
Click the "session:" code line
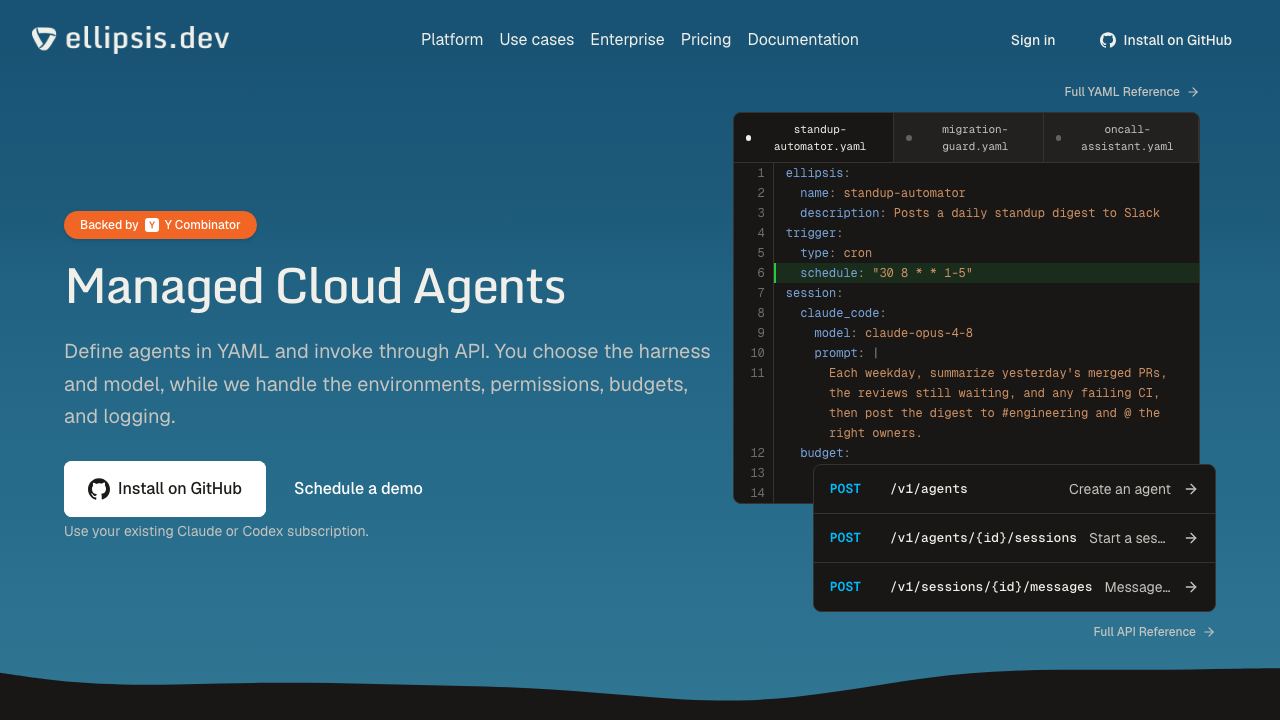[814, 293]
